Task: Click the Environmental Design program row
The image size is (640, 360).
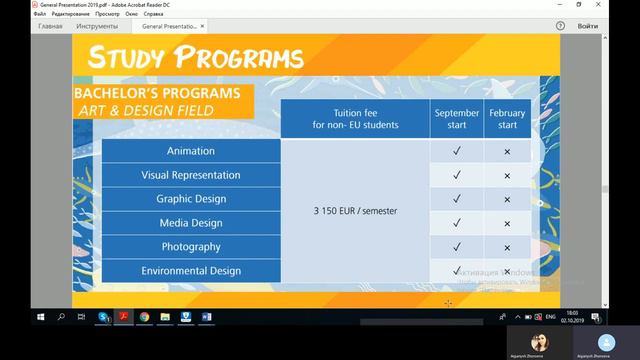Action: [191, 271]
